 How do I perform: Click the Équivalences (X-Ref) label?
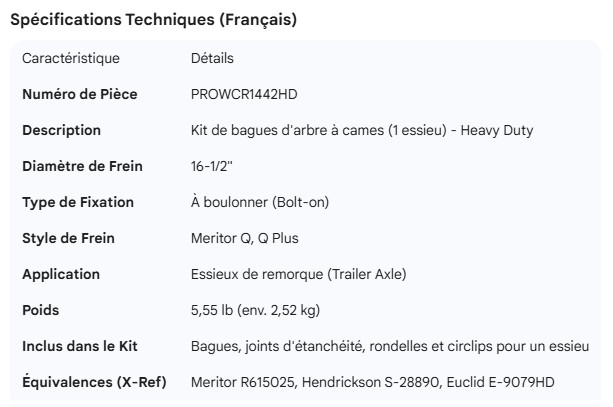94,382
